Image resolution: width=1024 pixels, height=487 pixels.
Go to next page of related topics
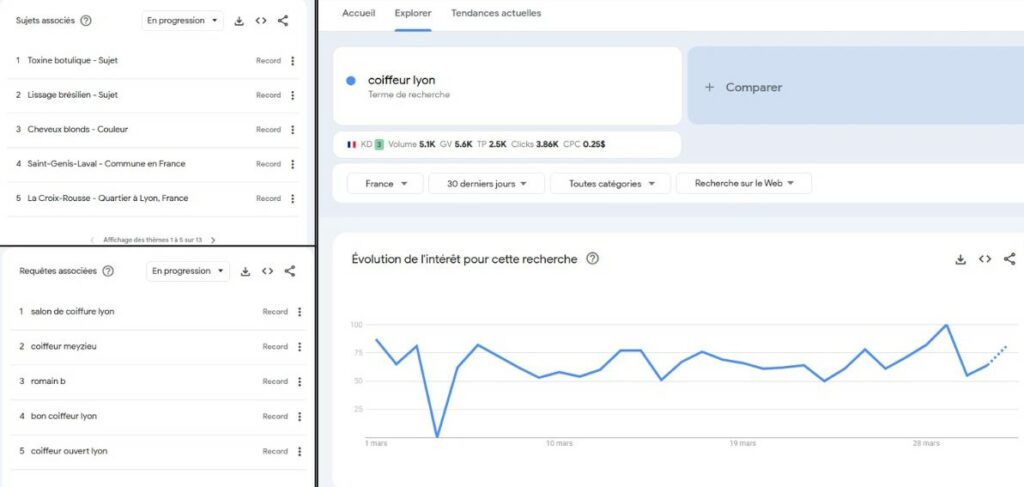click(213, 240)
